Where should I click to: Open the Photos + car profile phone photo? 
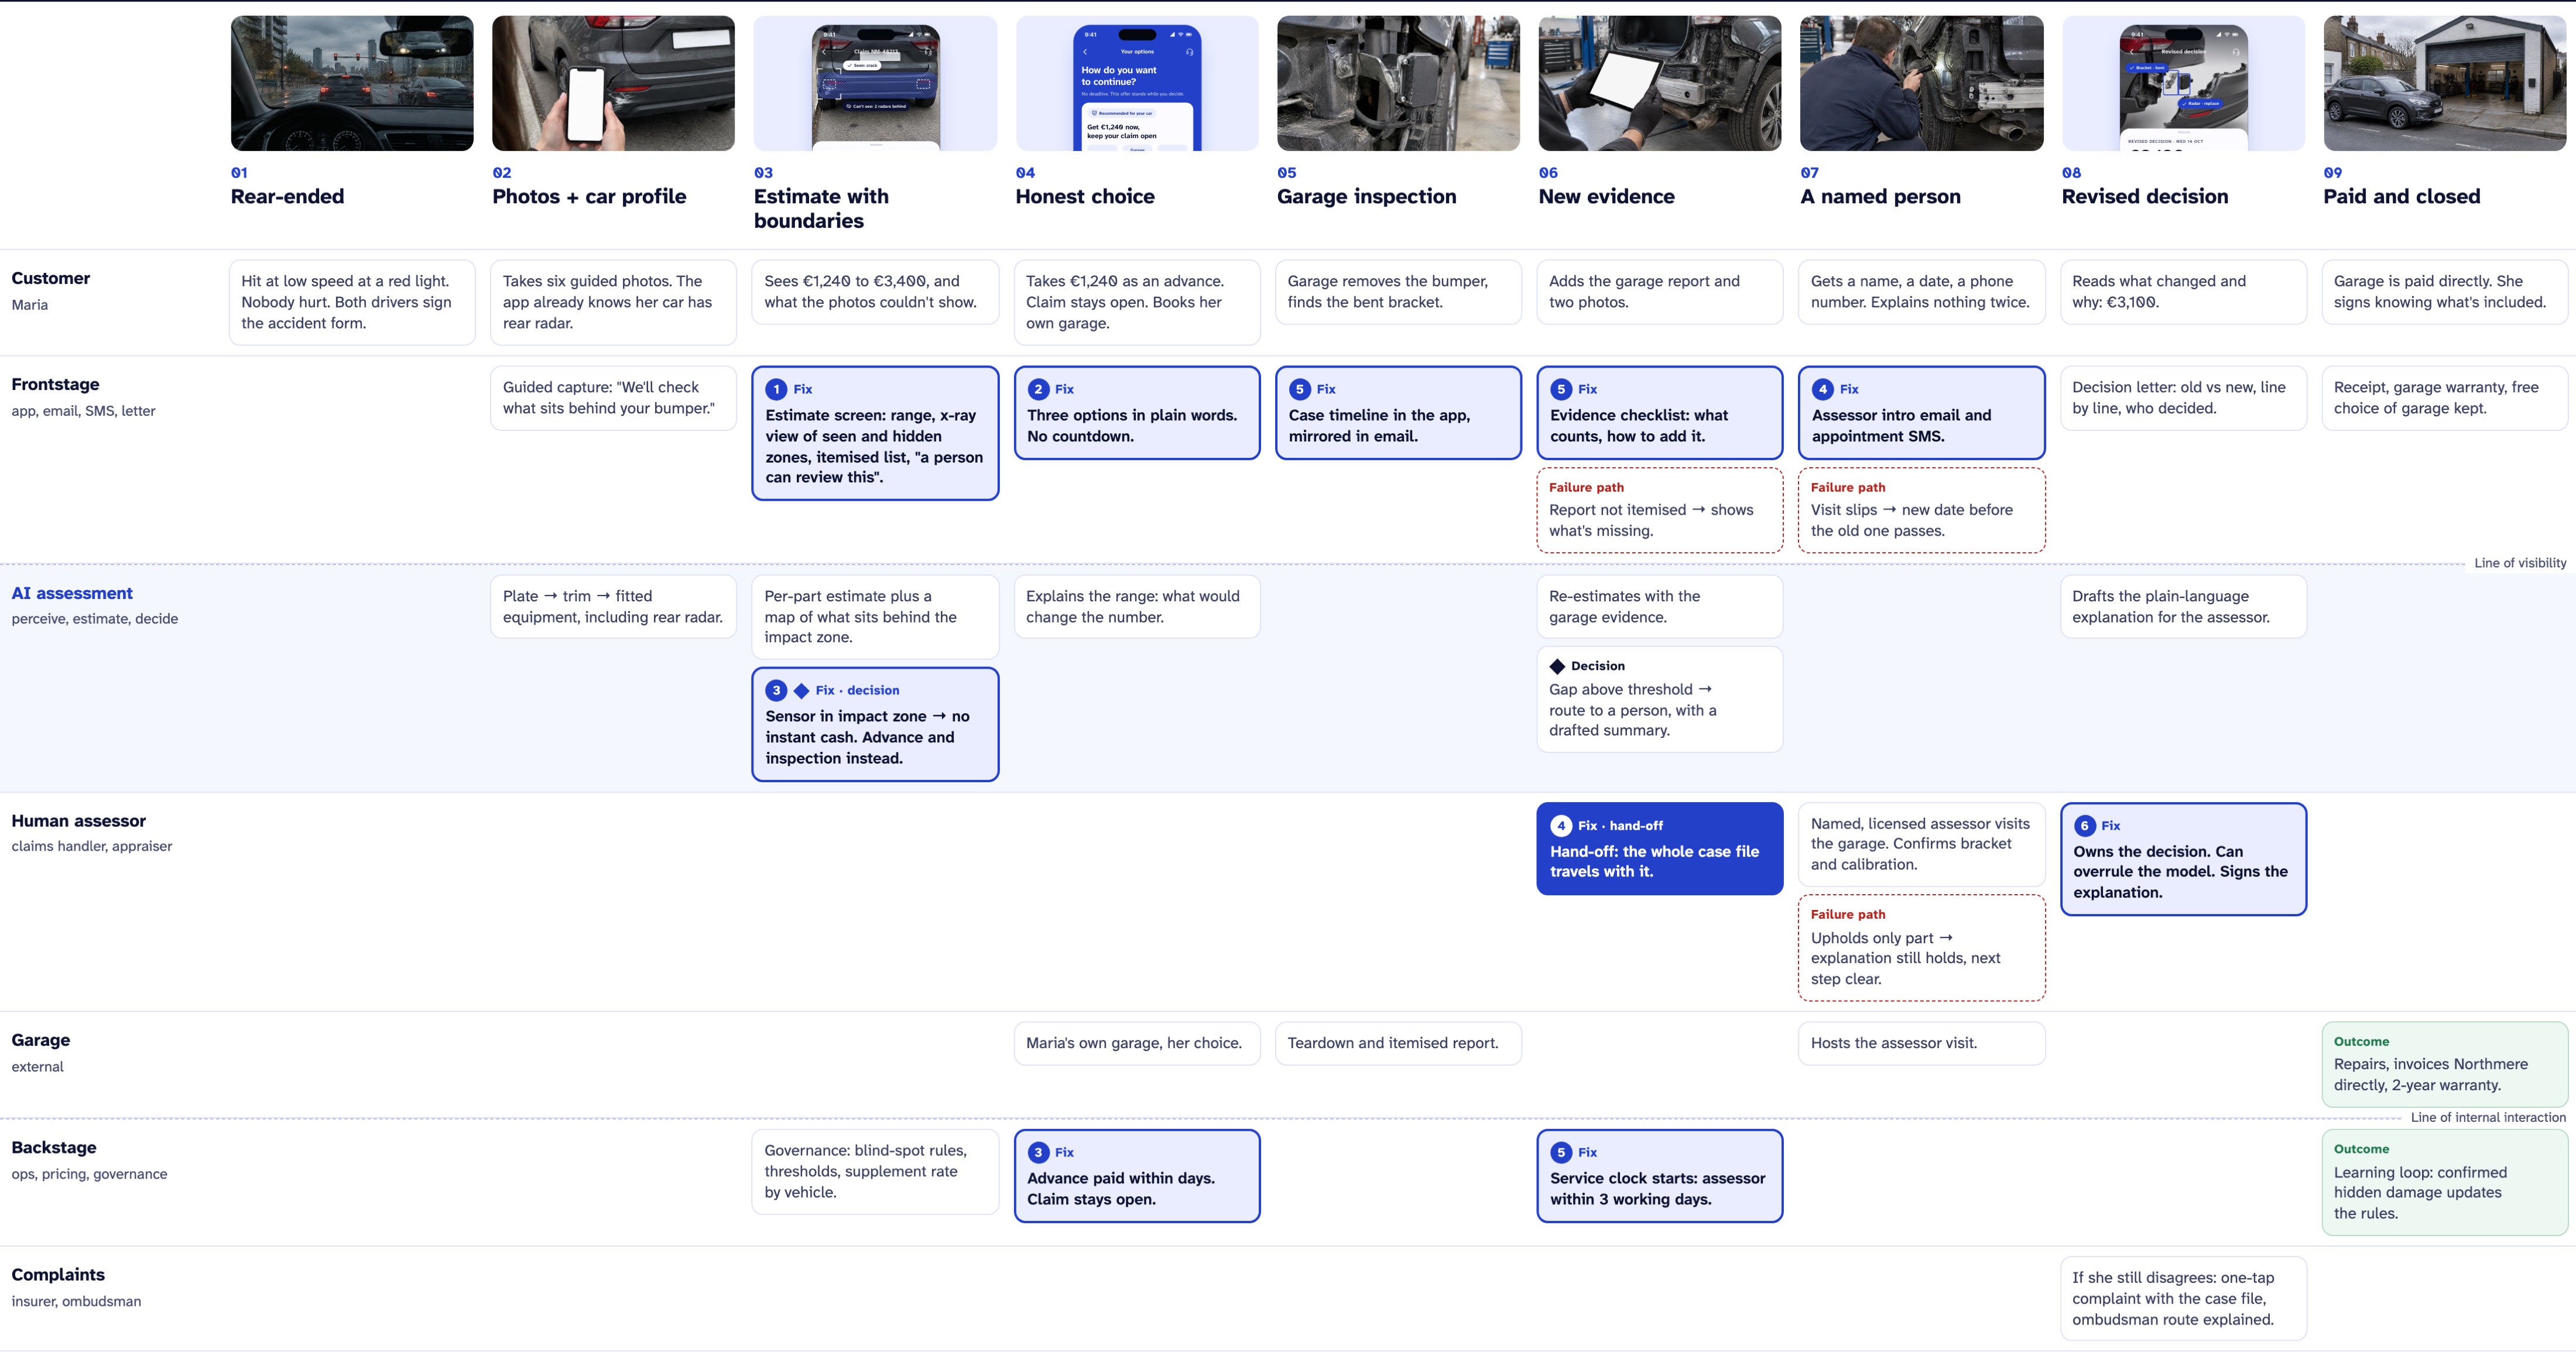click(x=613, y=83)
